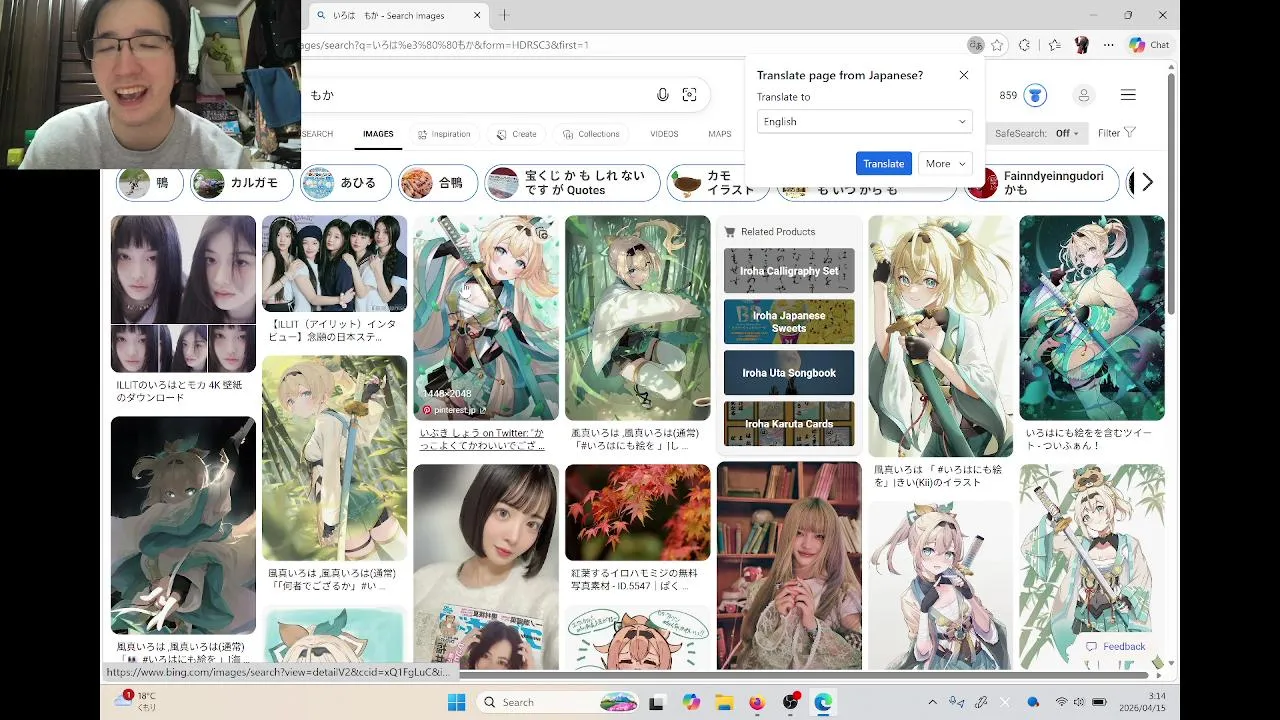Open the Windows Start menu
Image resolution: width=1280 pixels, height=720 pixels.
456,702
